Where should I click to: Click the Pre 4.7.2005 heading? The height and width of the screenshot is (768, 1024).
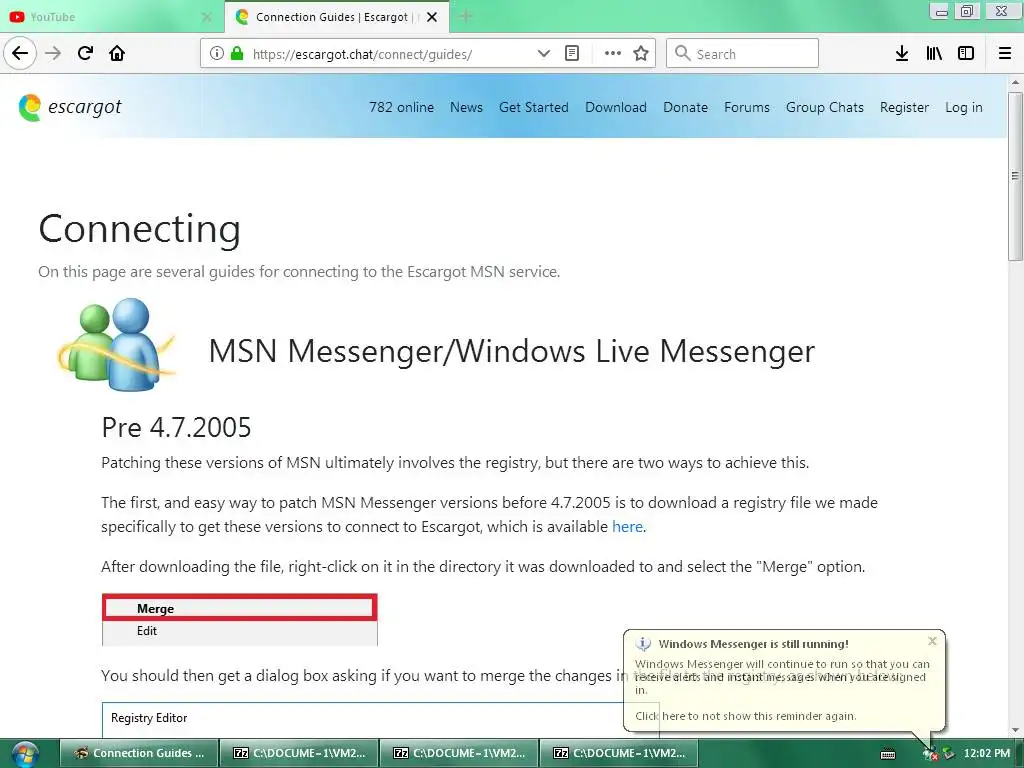[176, 427]
